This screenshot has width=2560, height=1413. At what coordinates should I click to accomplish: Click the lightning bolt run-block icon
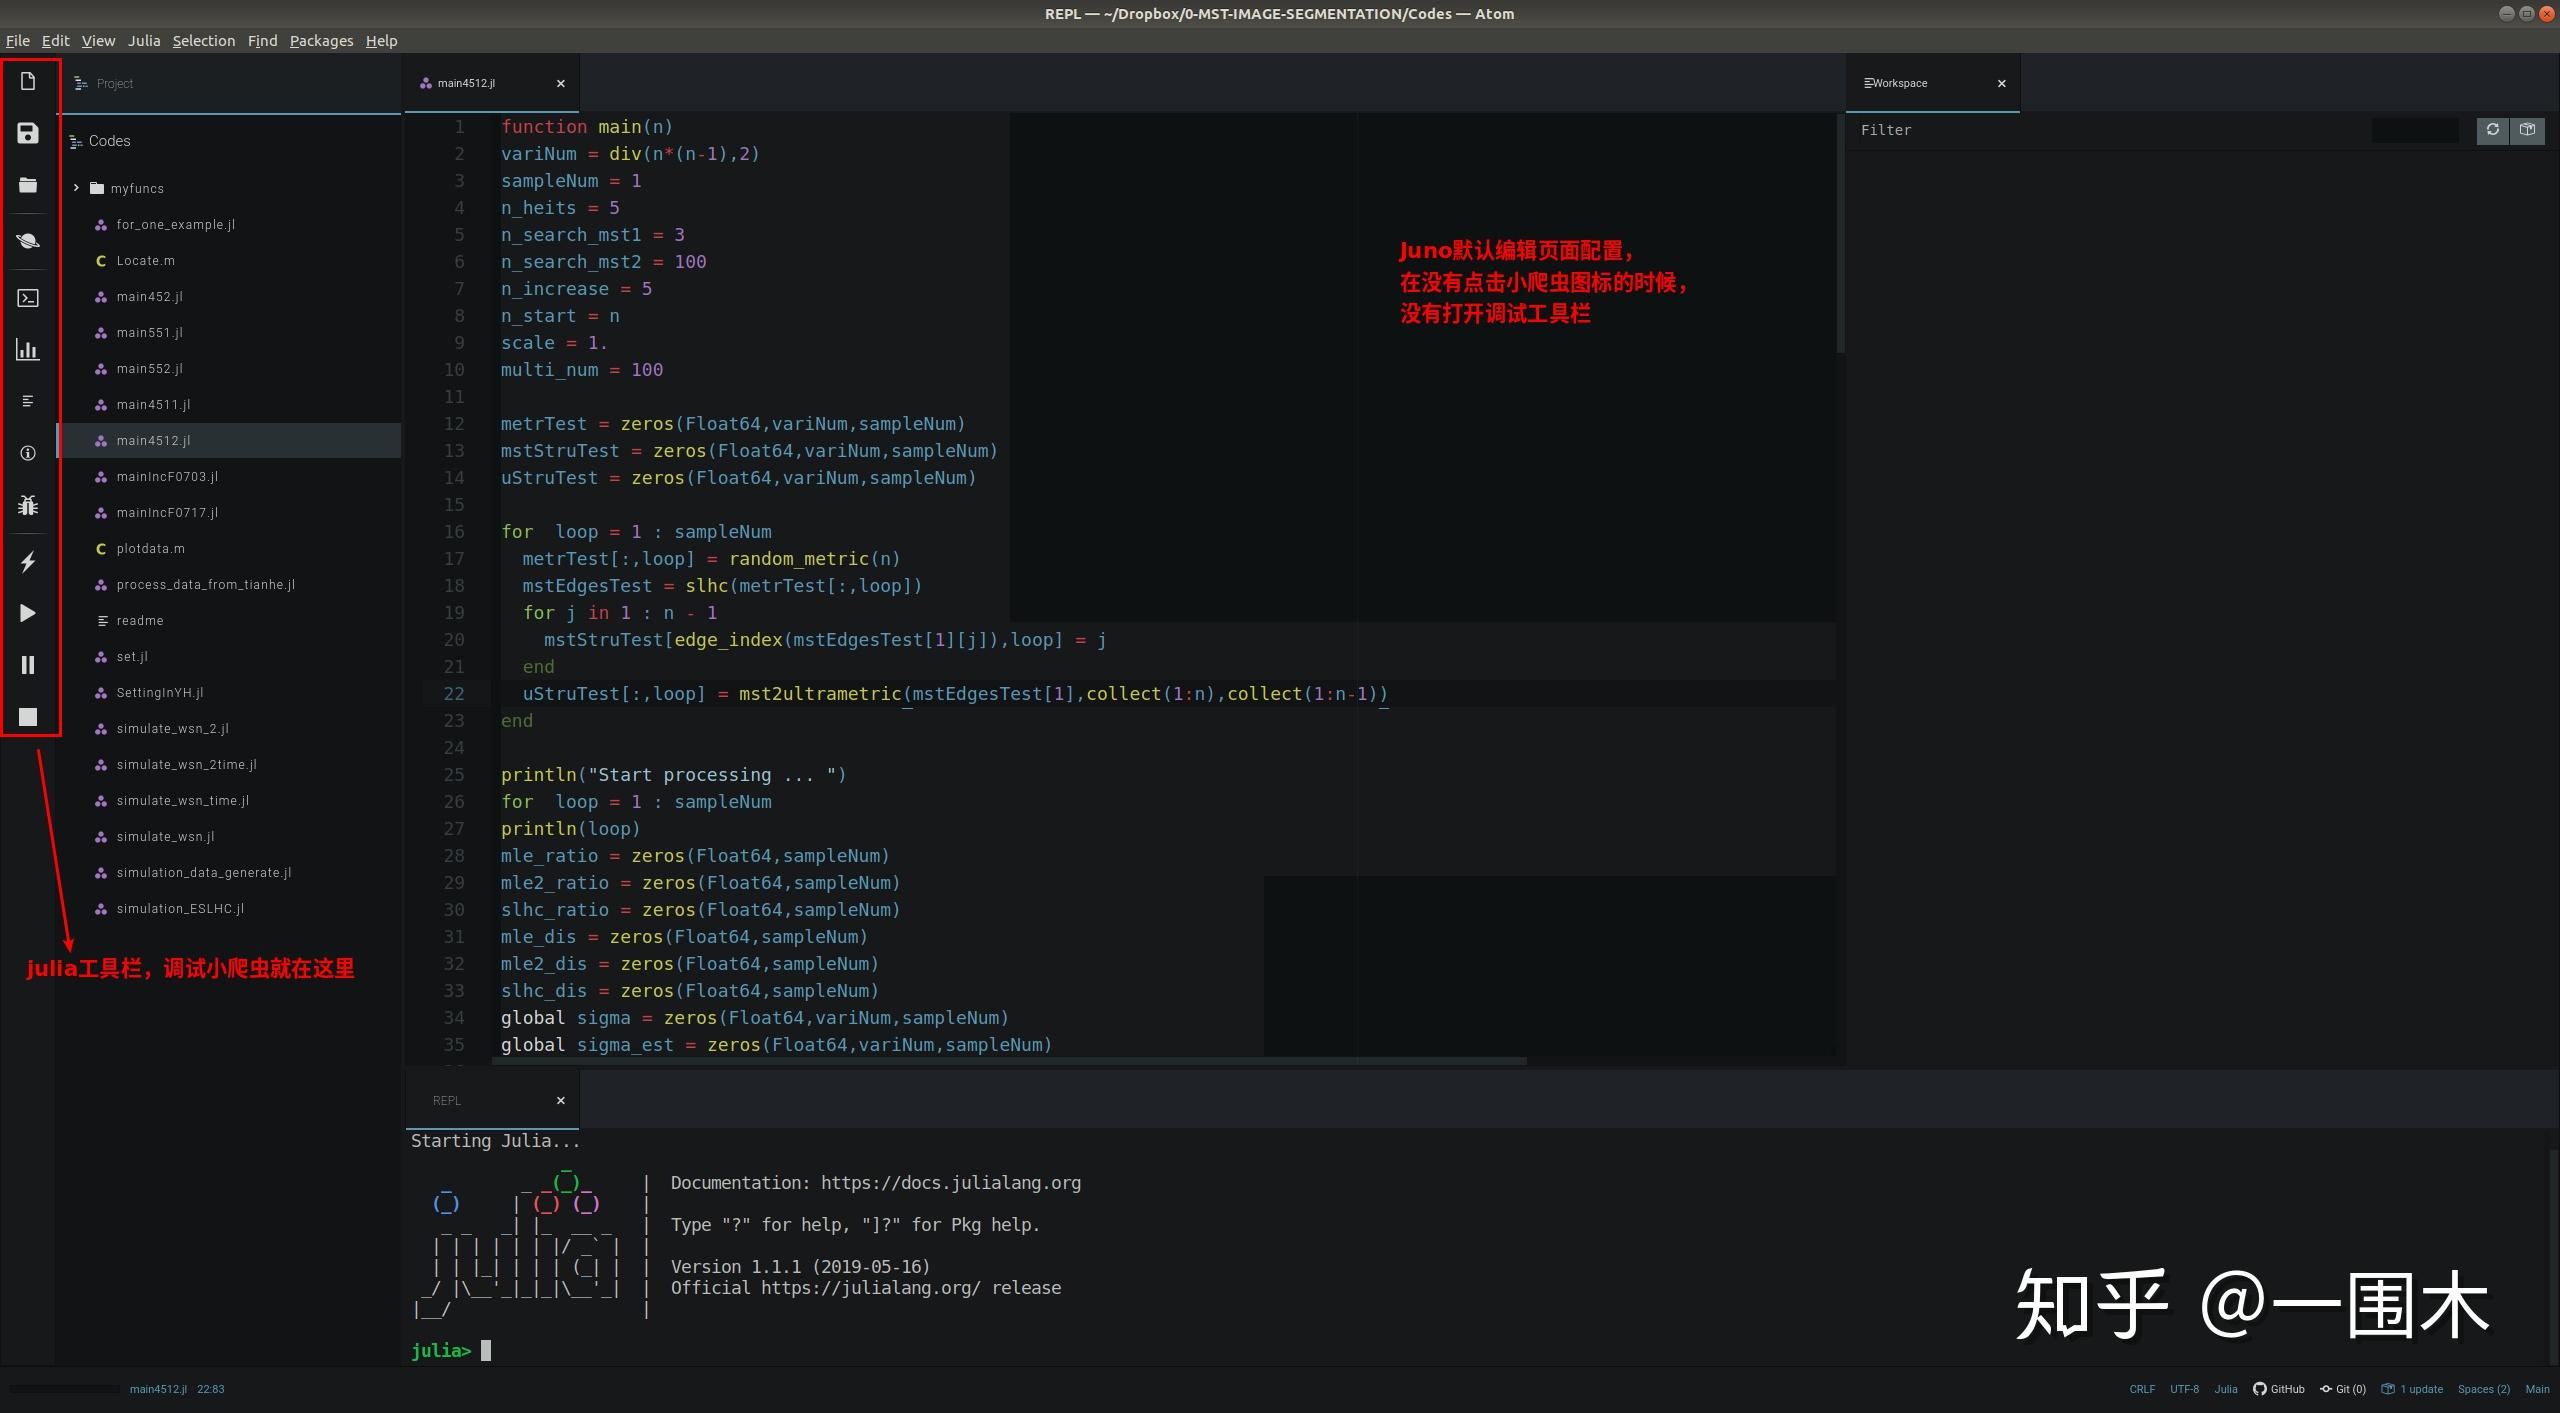tap(28, 561)
